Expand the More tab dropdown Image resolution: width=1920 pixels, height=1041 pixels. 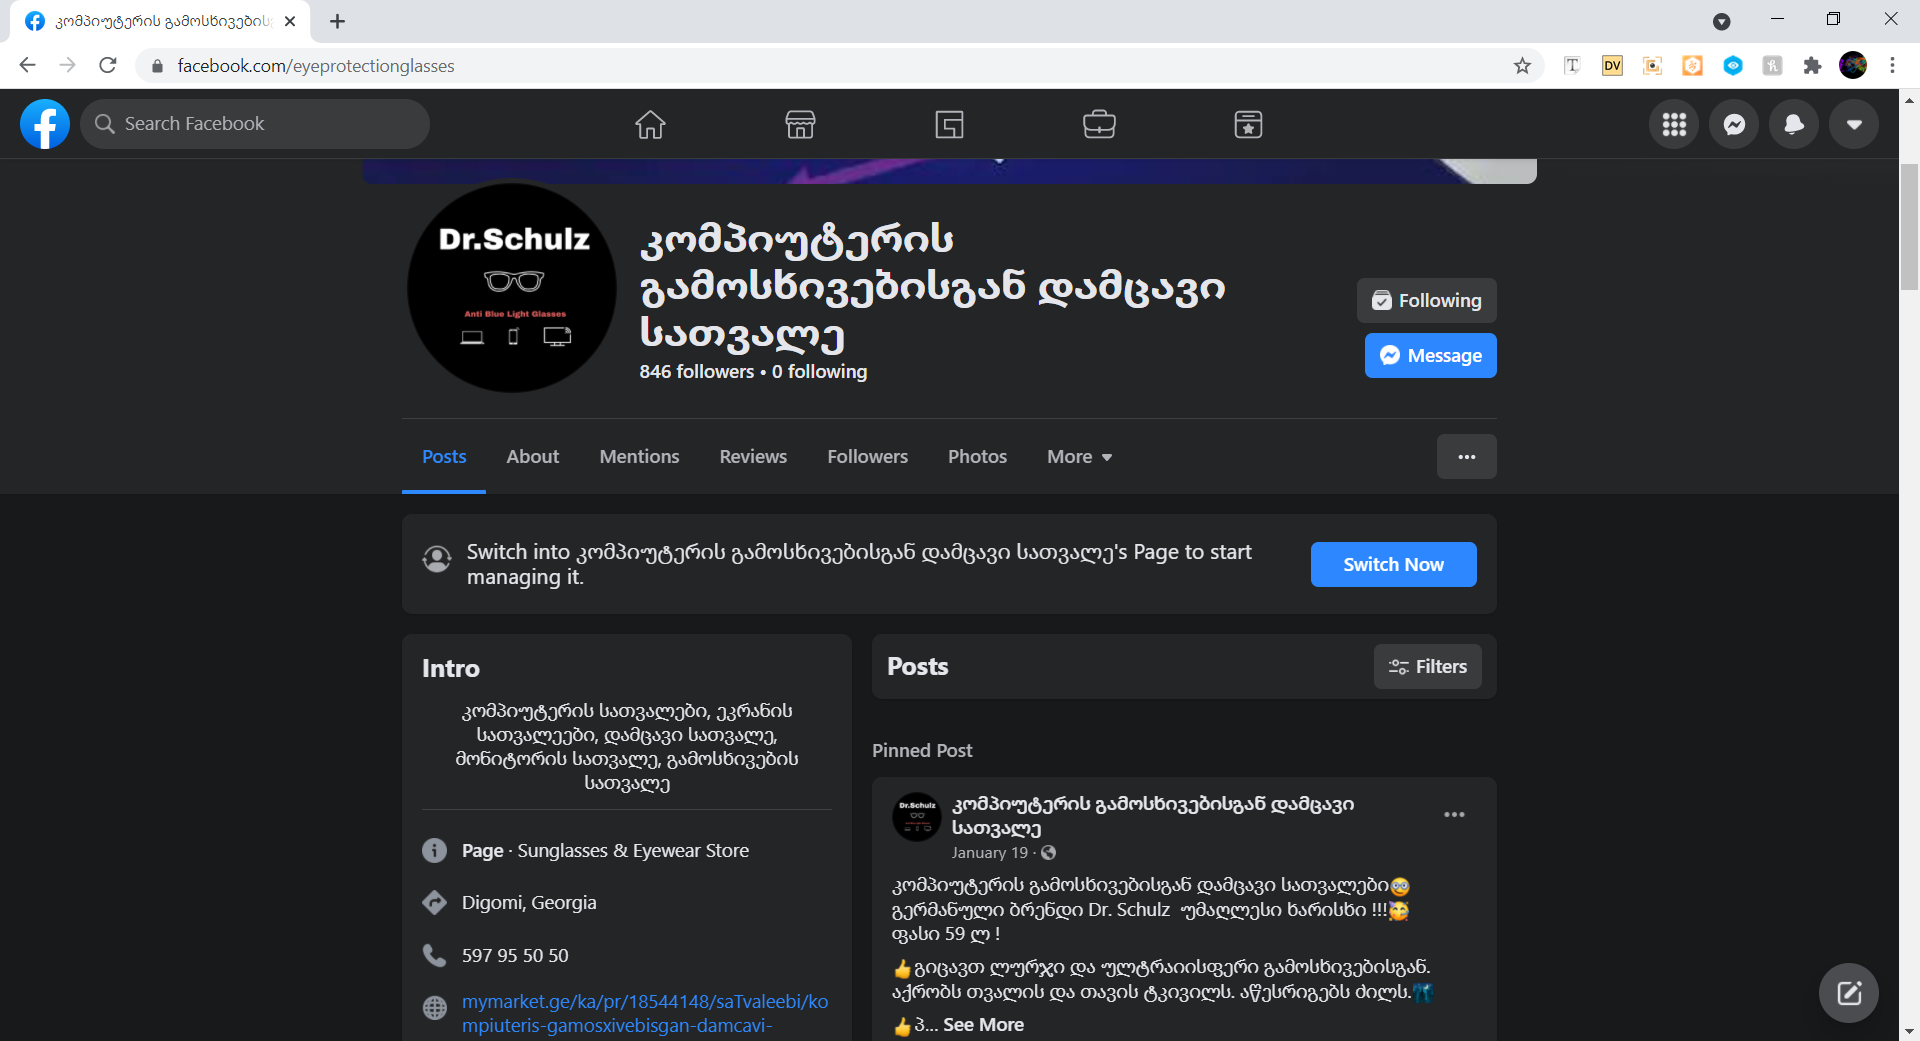(x=1079, y=457)
